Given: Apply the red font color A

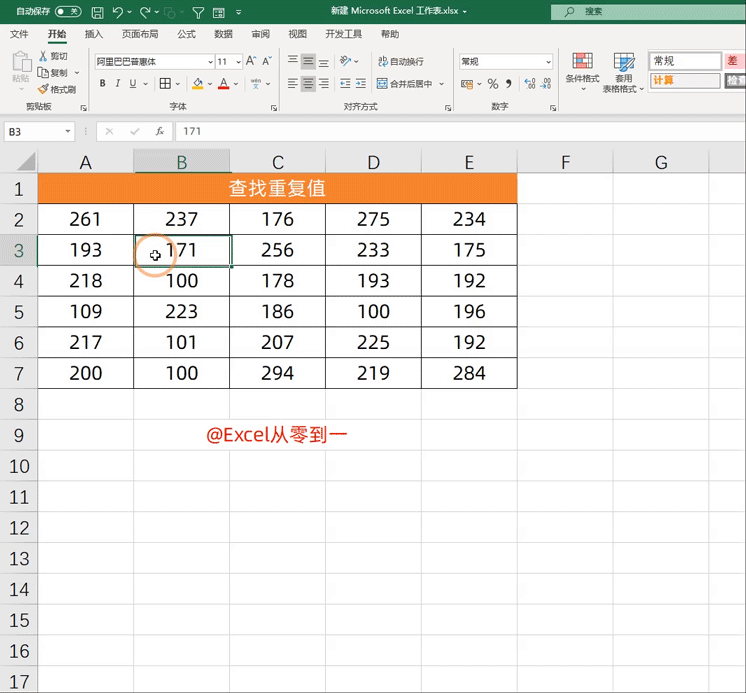Looking at the screenshot, I should click(223, 84).
